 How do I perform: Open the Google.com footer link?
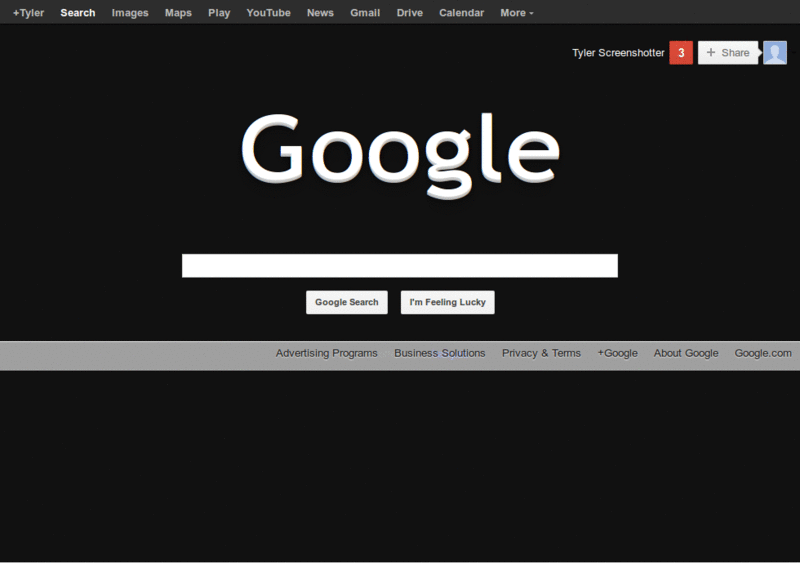pyautogui.click(x=763, y=353)
